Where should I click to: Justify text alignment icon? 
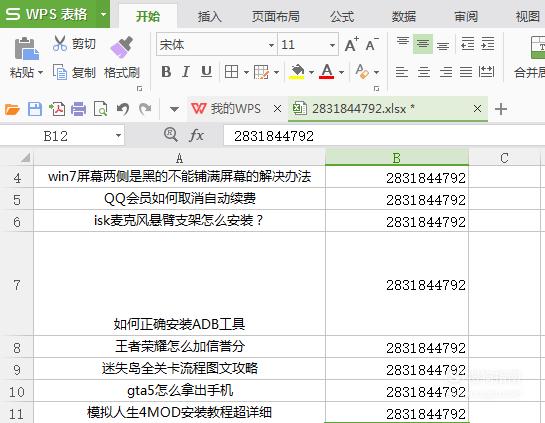pos(466,72)
